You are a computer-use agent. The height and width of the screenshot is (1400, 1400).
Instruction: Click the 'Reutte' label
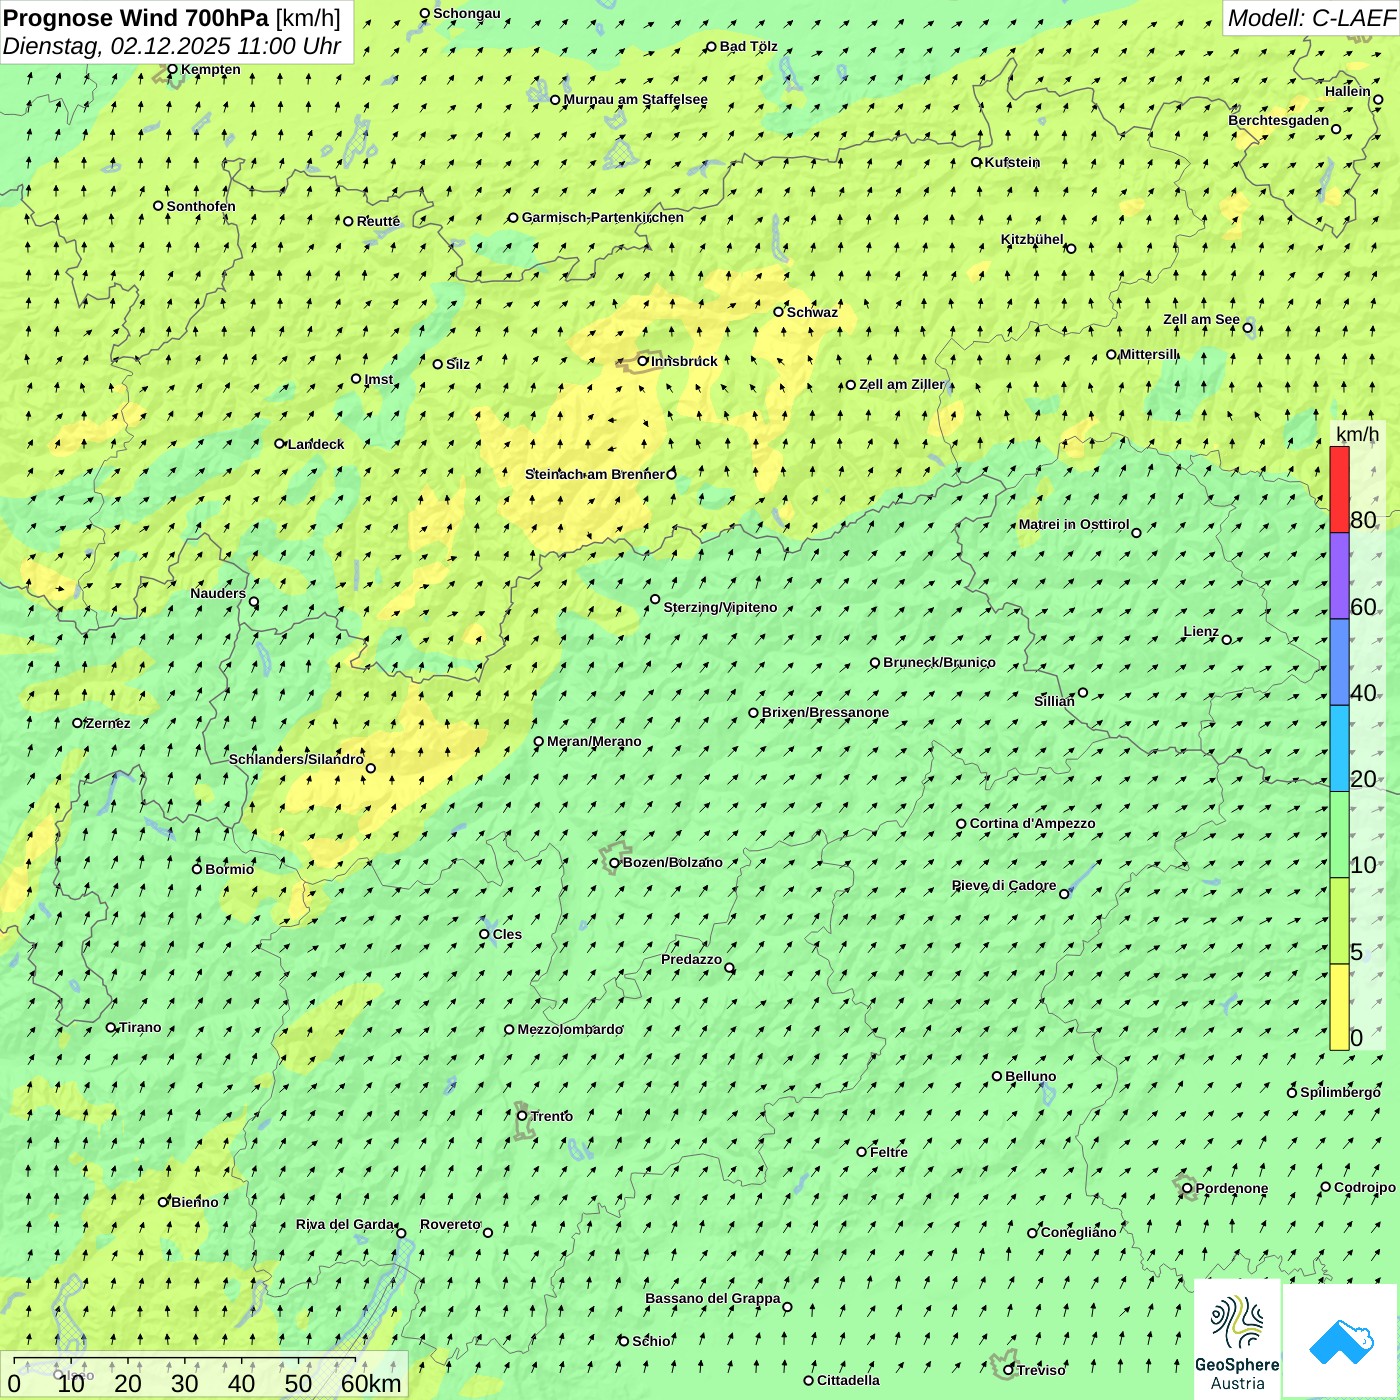378,221
